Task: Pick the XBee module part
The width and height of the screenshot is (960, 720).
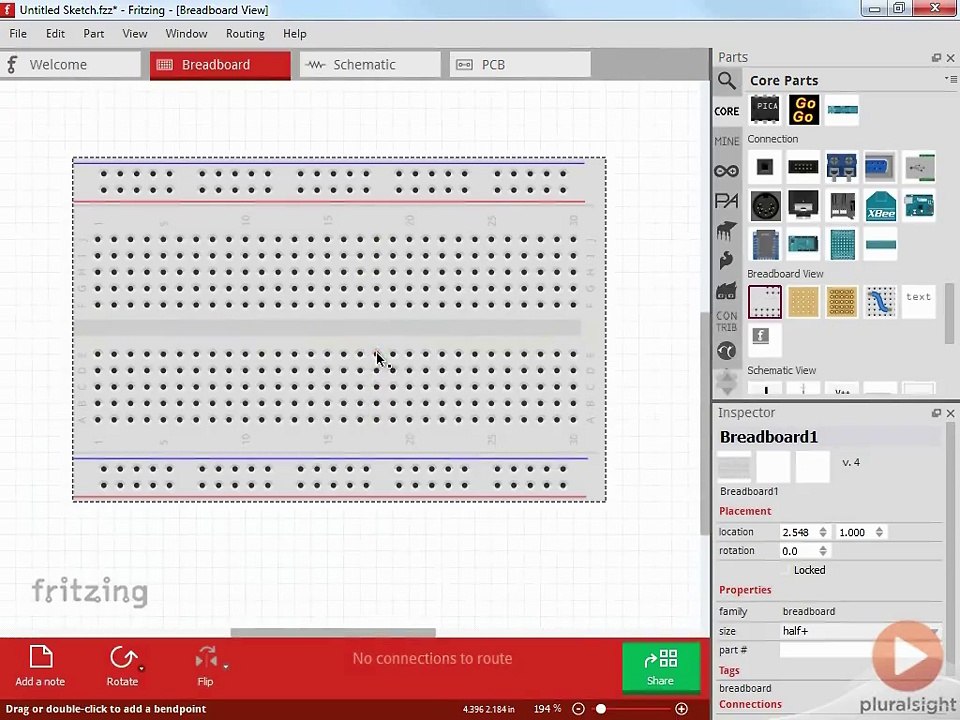Action: pyautogui.click(x=880, y=206)
